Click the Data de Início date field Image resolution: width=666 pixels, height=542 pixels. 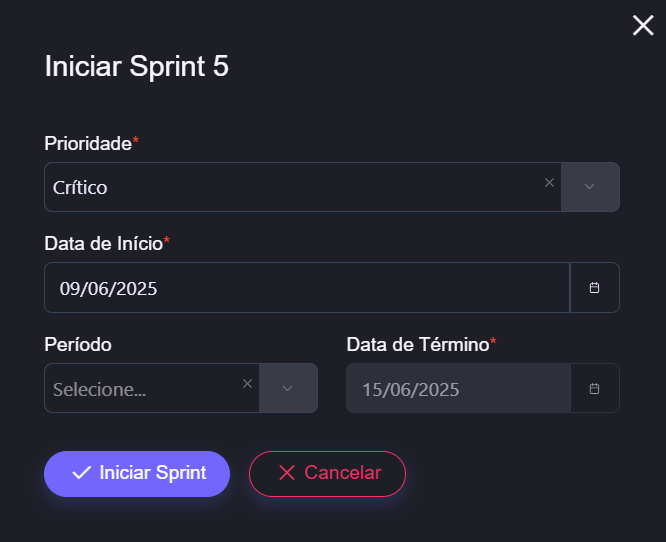(306, 288)
